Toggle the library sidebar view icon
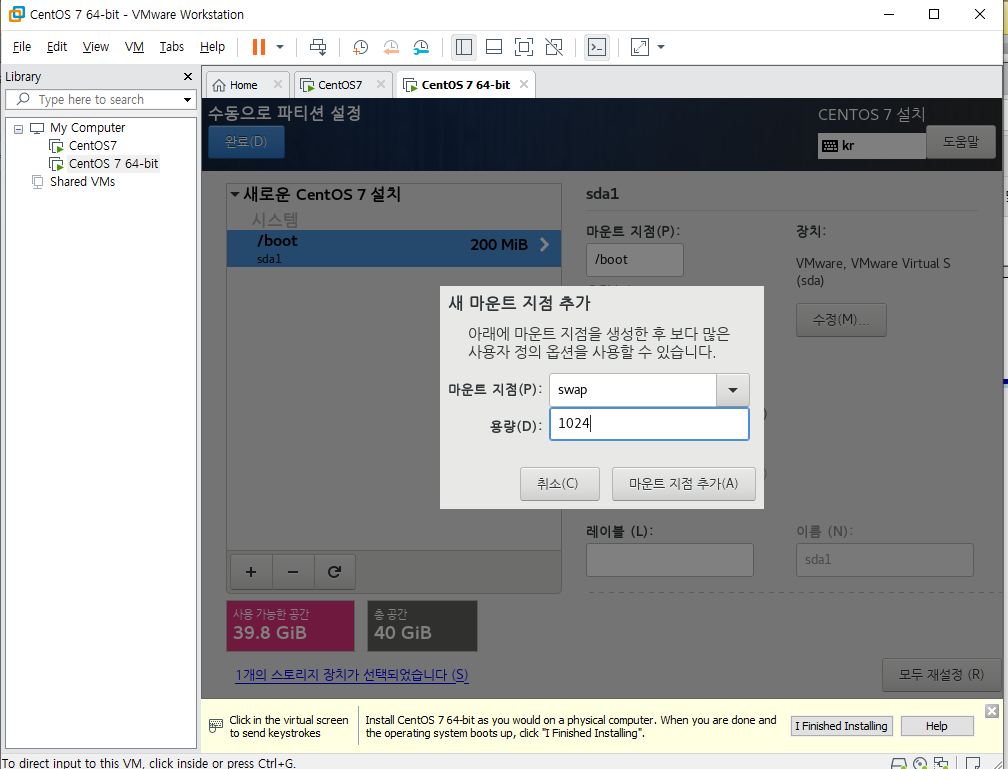1008x769 pixels. (x=464, y=47)
